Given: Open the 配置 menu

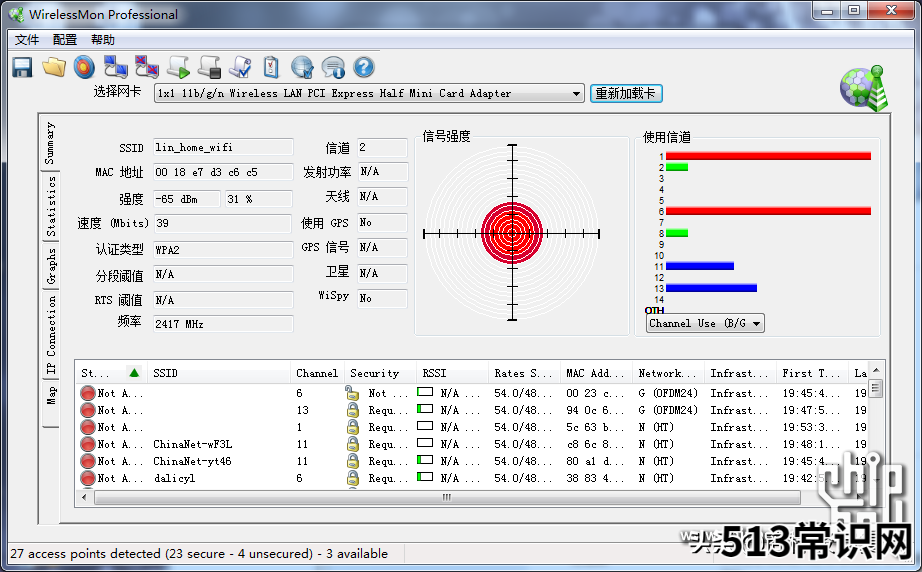Looking at the screenshot, I should [65, 40].
